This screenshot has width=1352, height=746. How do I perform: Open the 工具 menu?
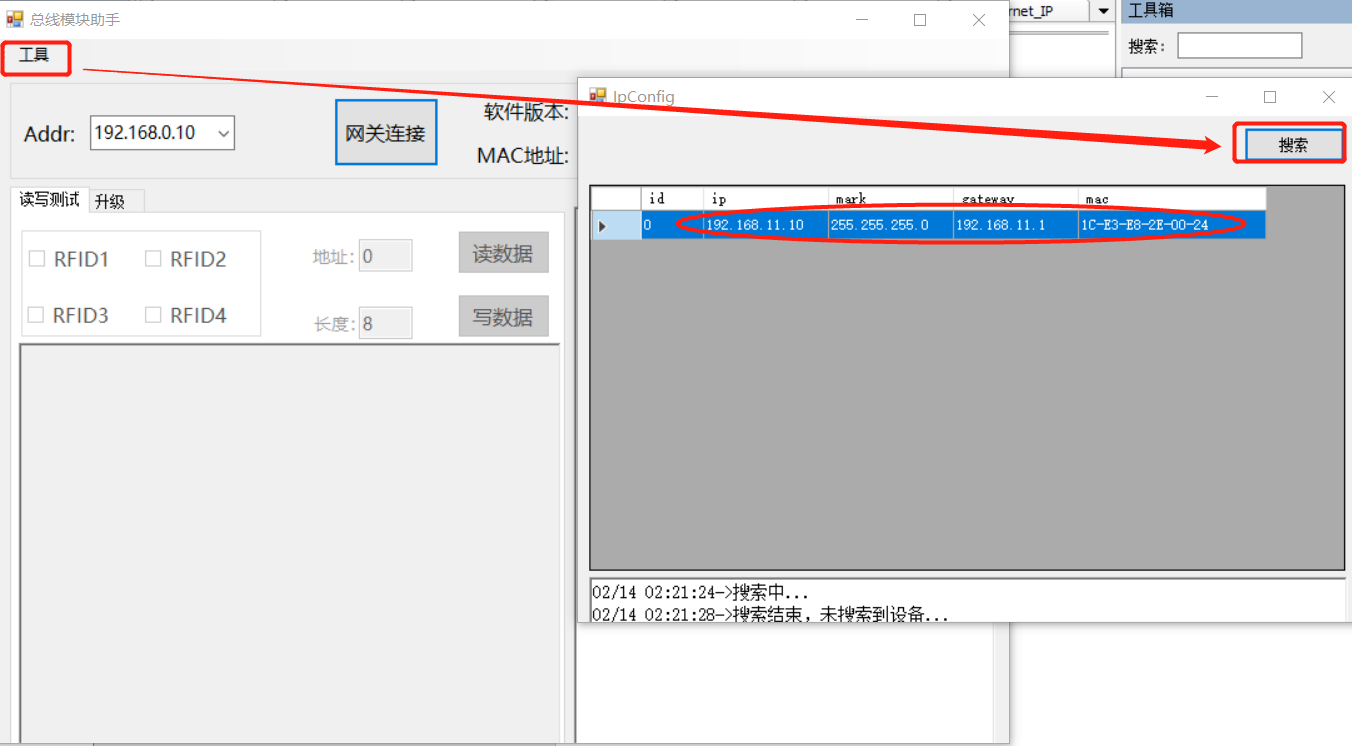point(34,58)
